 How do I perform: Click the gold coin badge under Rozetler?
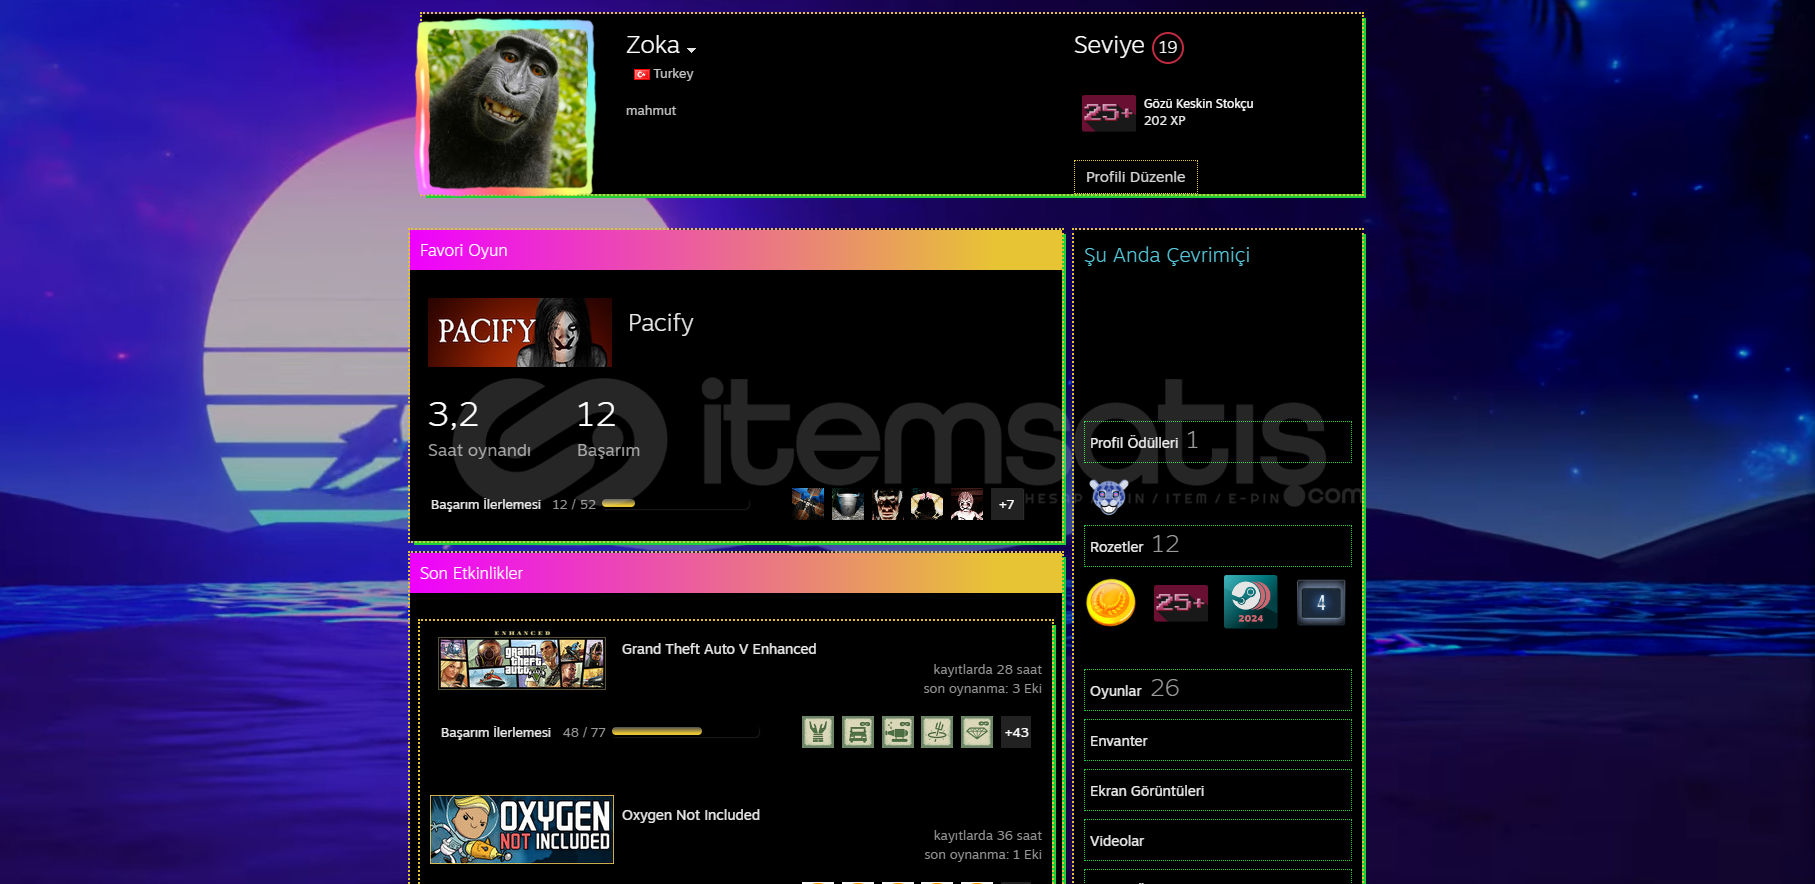click(1110, 603)
